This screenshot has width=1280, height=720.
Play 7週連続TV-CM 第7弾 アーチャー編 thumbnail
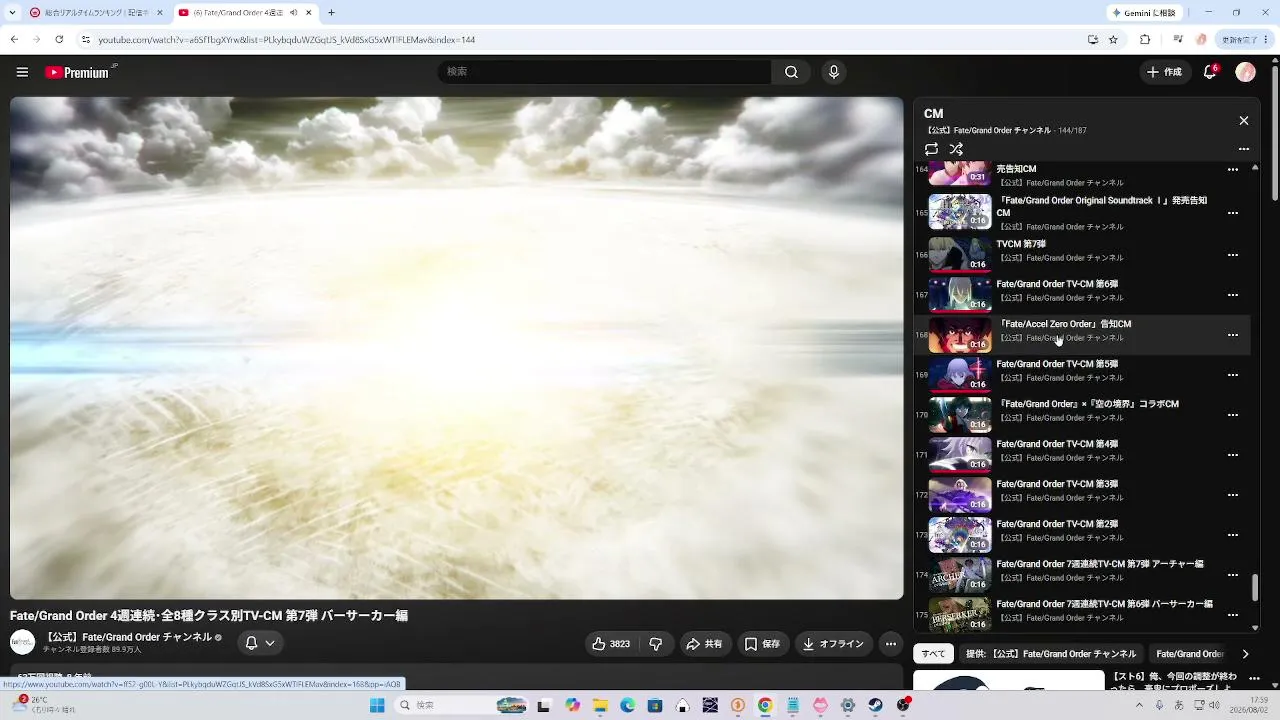(960, 575)
